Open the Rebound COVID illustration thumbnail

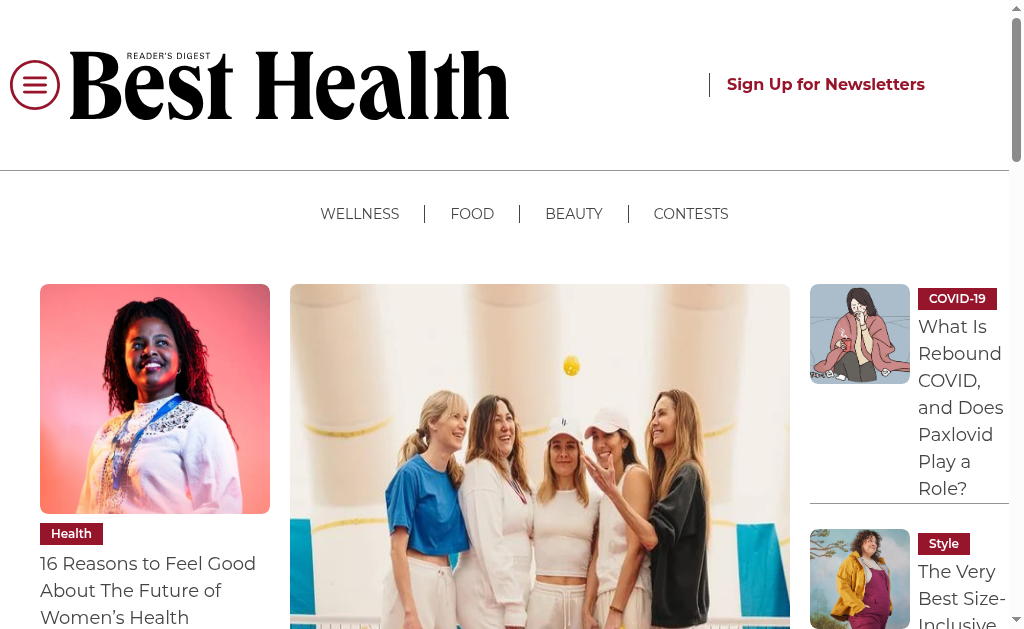pos(859,334)
